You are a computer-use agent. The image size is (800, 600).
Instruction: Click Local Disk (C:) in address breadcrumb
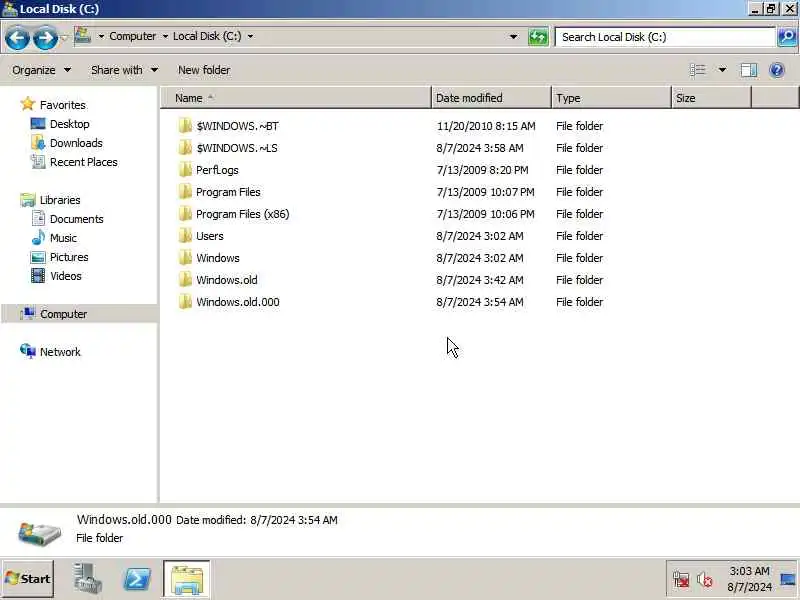coord(207,36)
